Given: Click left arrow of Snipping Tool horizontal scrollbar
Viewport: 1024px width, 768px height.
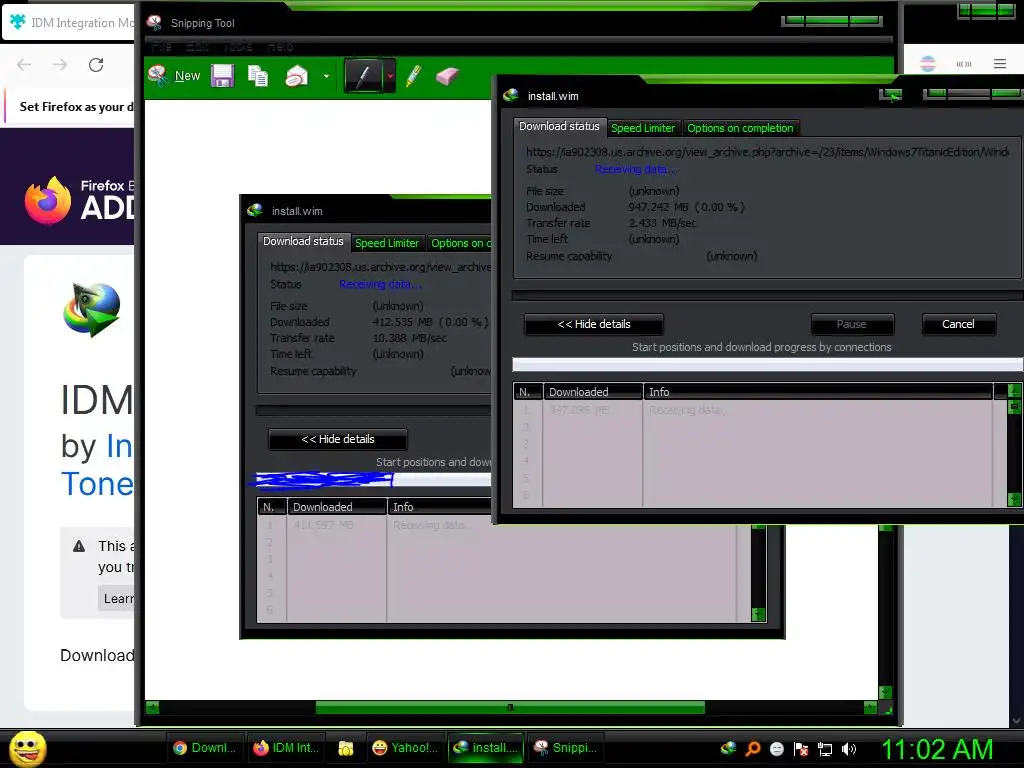Looking at the screenshot, I should (x=152, y=707).
